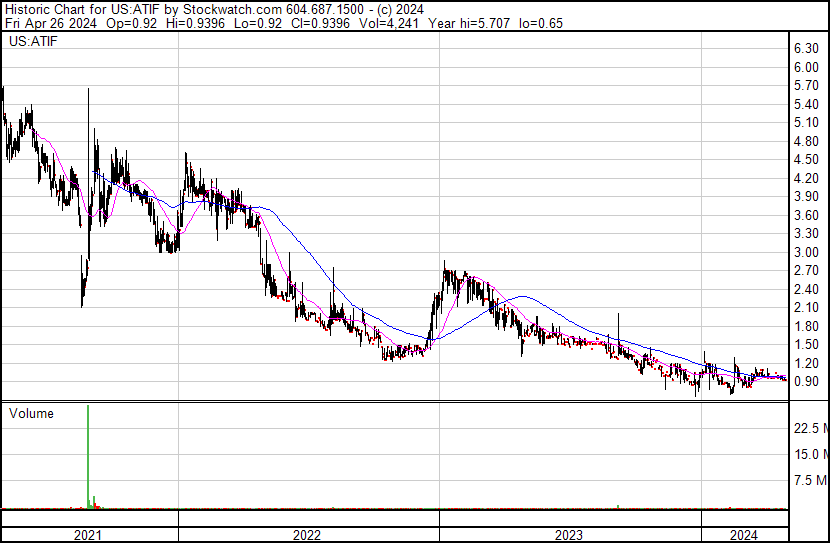Click the 0.90 price axis label

click(806, 382)
